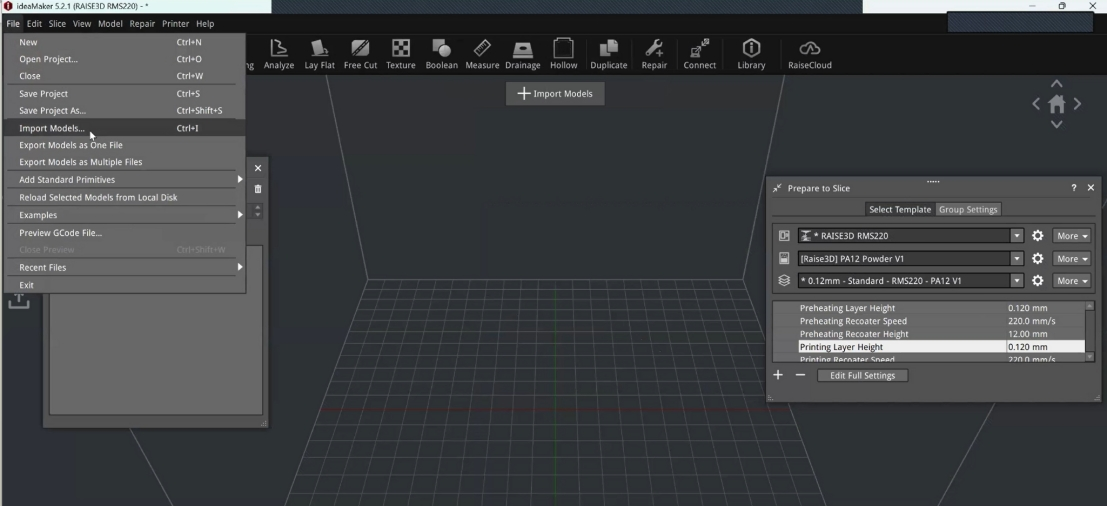The width and height of the screenshot is (1107, 506).
Task: Select the Lay Flat tool
Action: click(x=319, y=54)
